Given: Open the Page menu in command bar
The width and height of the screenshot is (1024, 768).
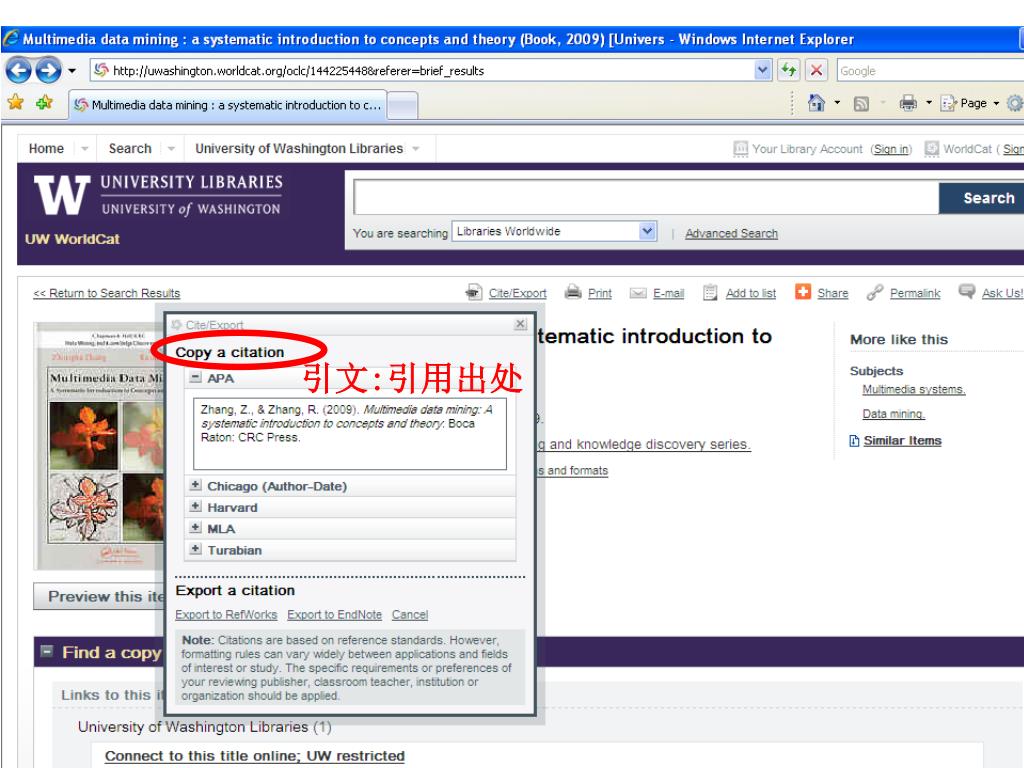Looking at the screenshot, I should click(970, 103).
